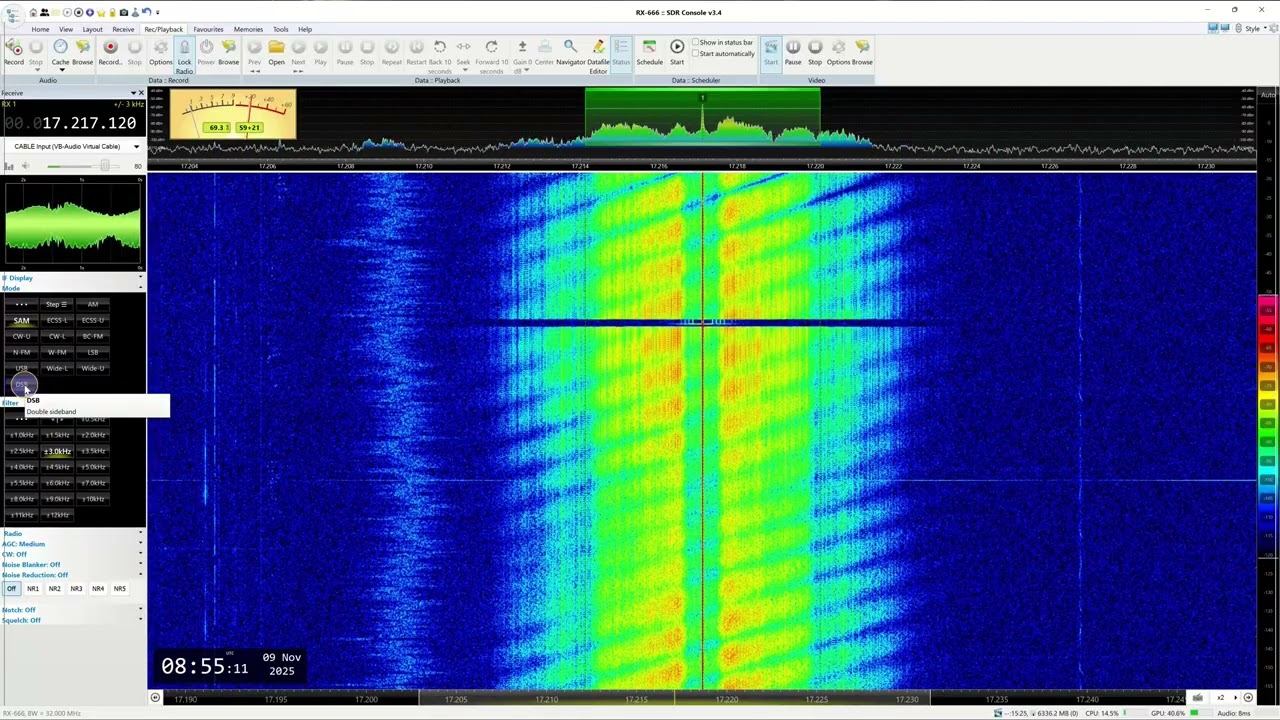The width and height of the screenshot is (1280, 720).
Task: Select CW-U mode
Action: (21, 336)
